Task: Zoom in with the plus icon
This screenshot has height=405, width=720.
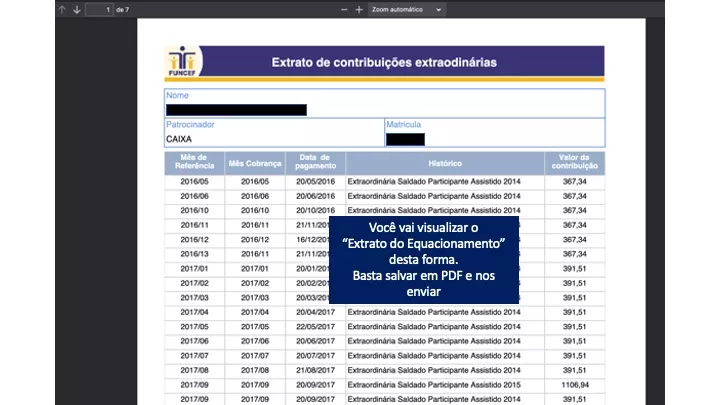Action: 359,9
